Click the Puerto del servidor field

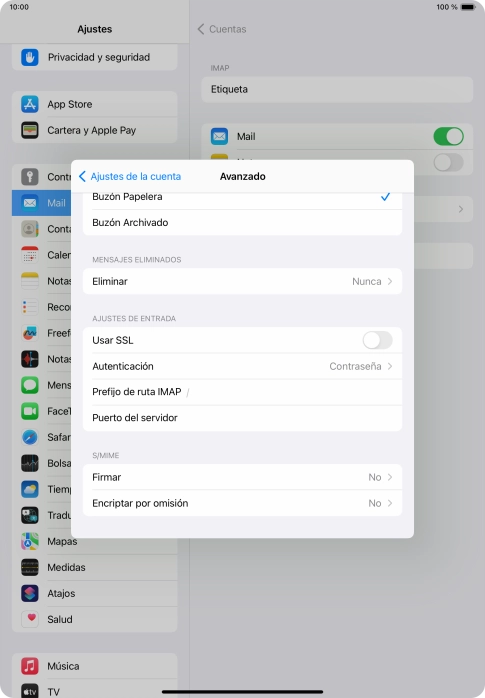pyautogui.click(x=242, y=418)
